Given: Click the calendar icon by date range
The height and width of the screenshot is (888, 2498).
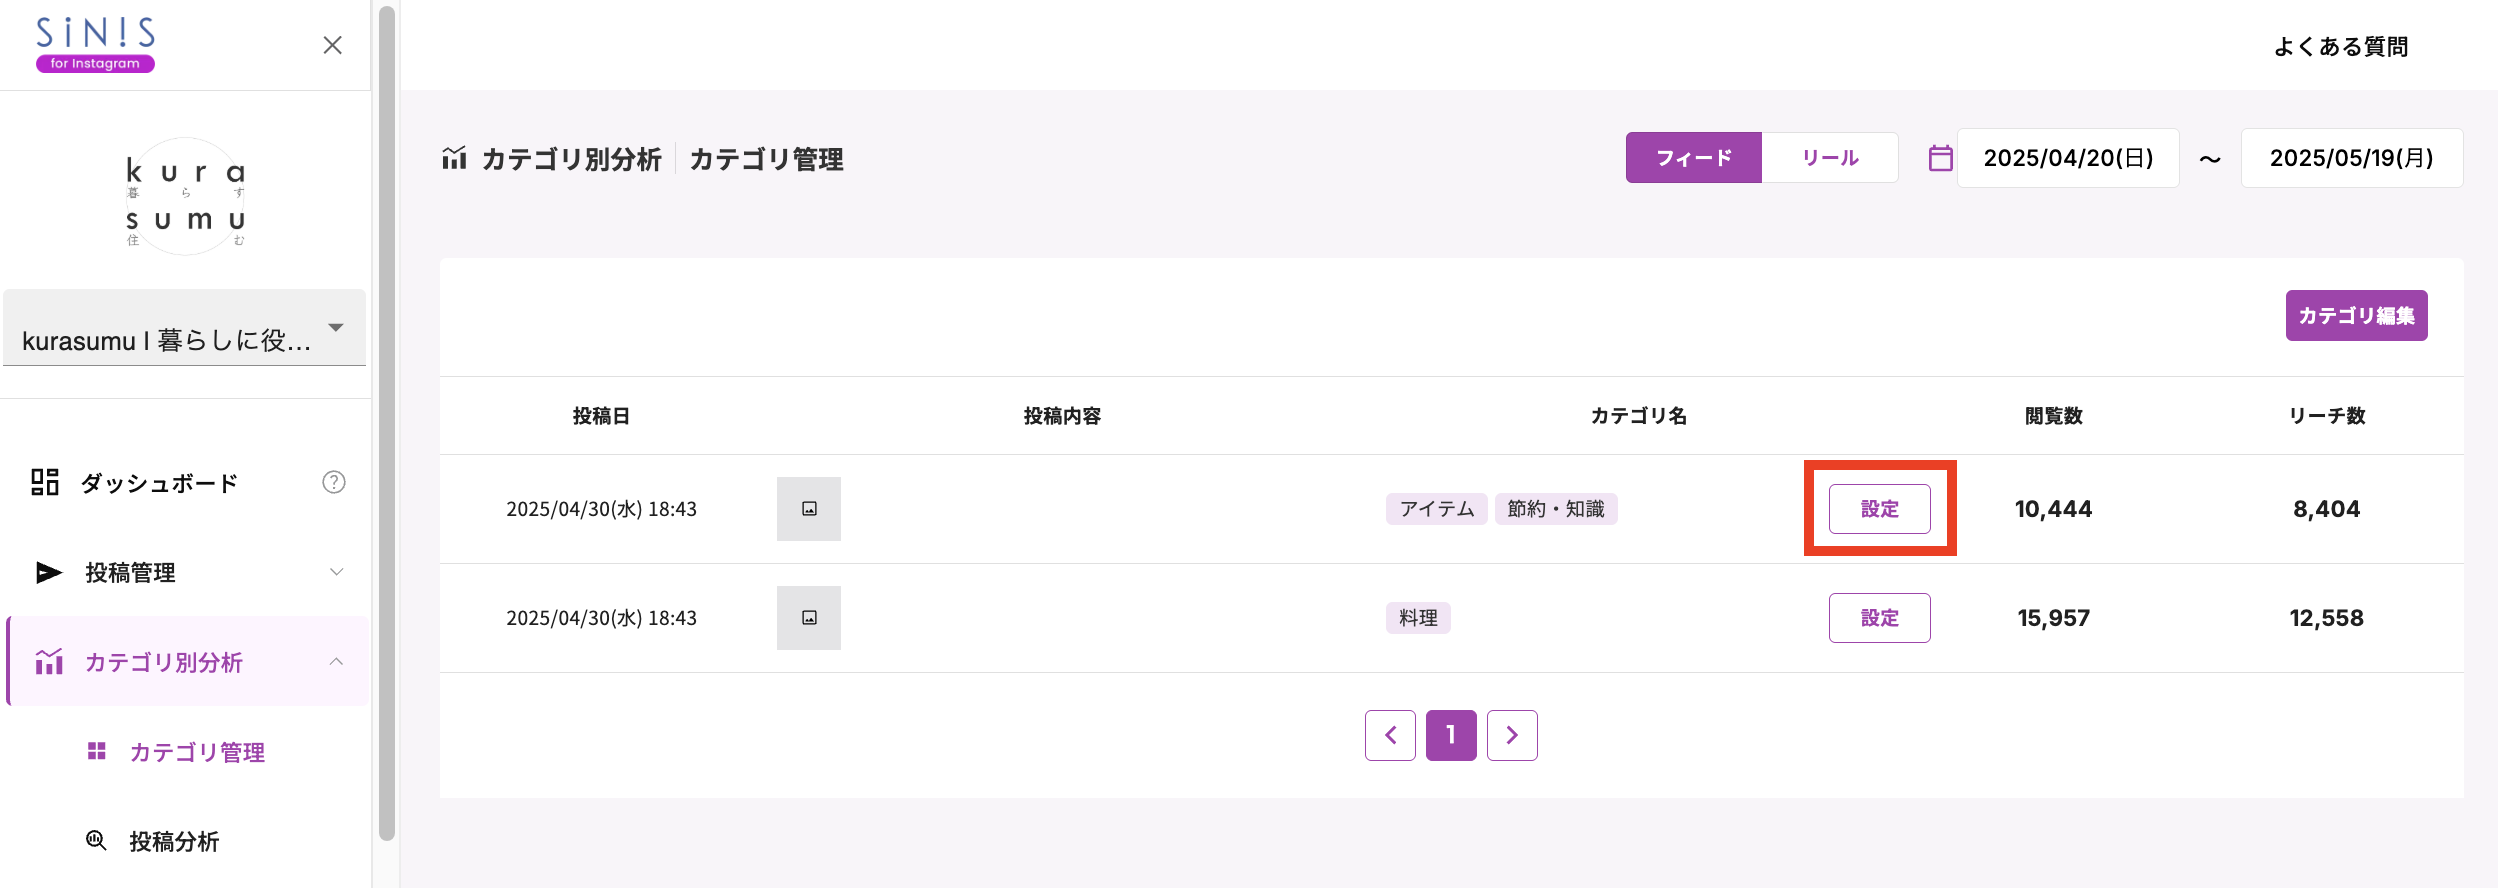Looking at the screenshot, I should (1940, 158).
